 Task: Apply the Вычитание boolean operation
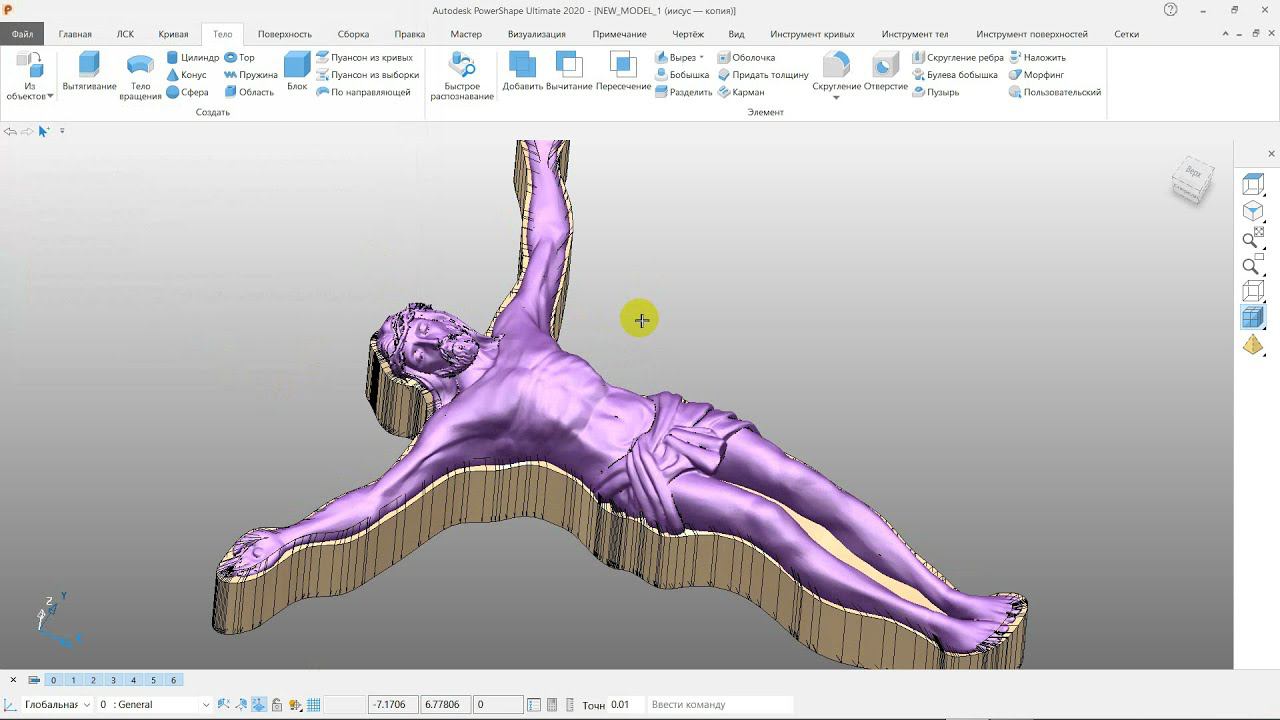coord(569,72)
